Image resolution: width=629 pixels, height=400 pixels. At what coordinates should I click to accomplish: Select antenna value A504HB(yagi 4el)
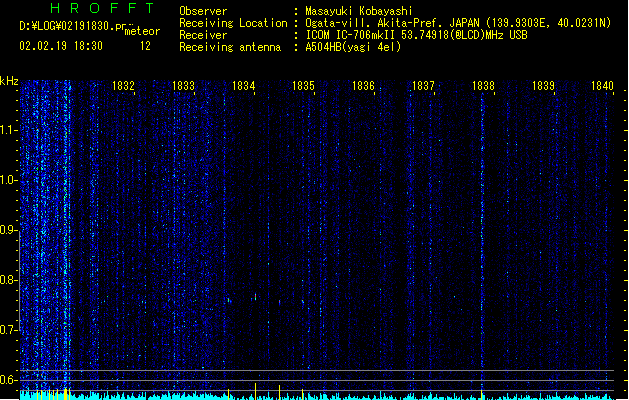coord(353,47)
